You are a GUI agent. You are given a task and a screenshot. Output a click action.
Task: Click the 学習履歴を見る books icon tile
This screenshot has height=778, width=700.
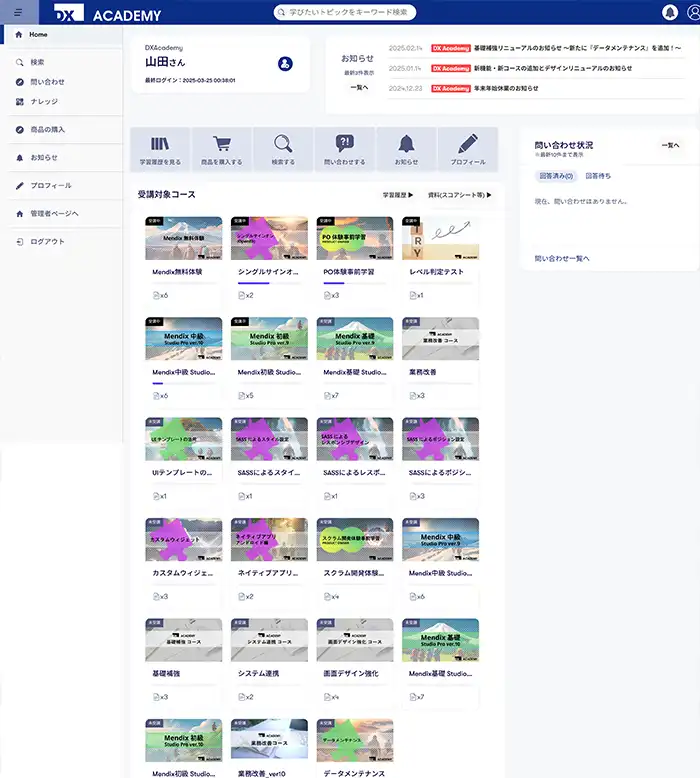(160, 149)
